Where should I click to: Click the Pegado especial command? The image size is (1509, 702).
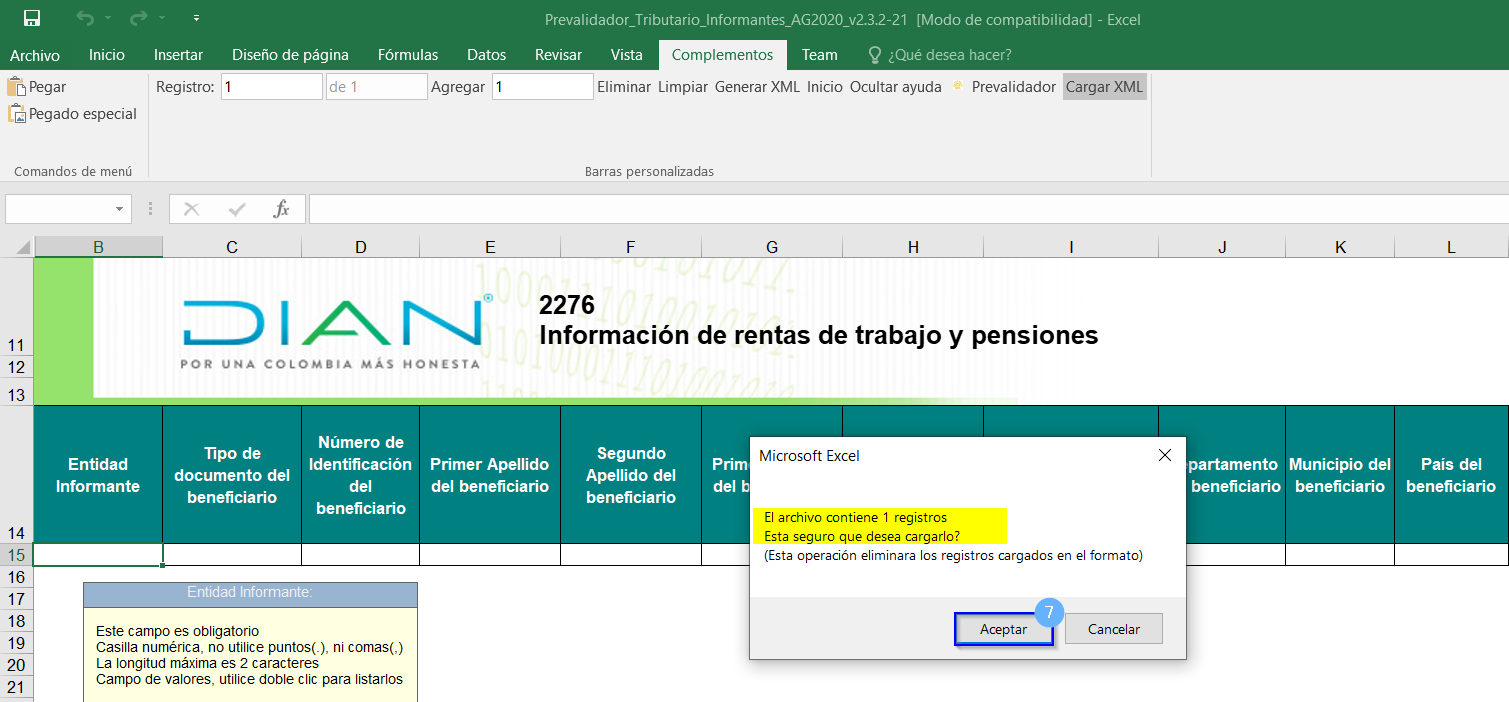click(x=73, y=114)
